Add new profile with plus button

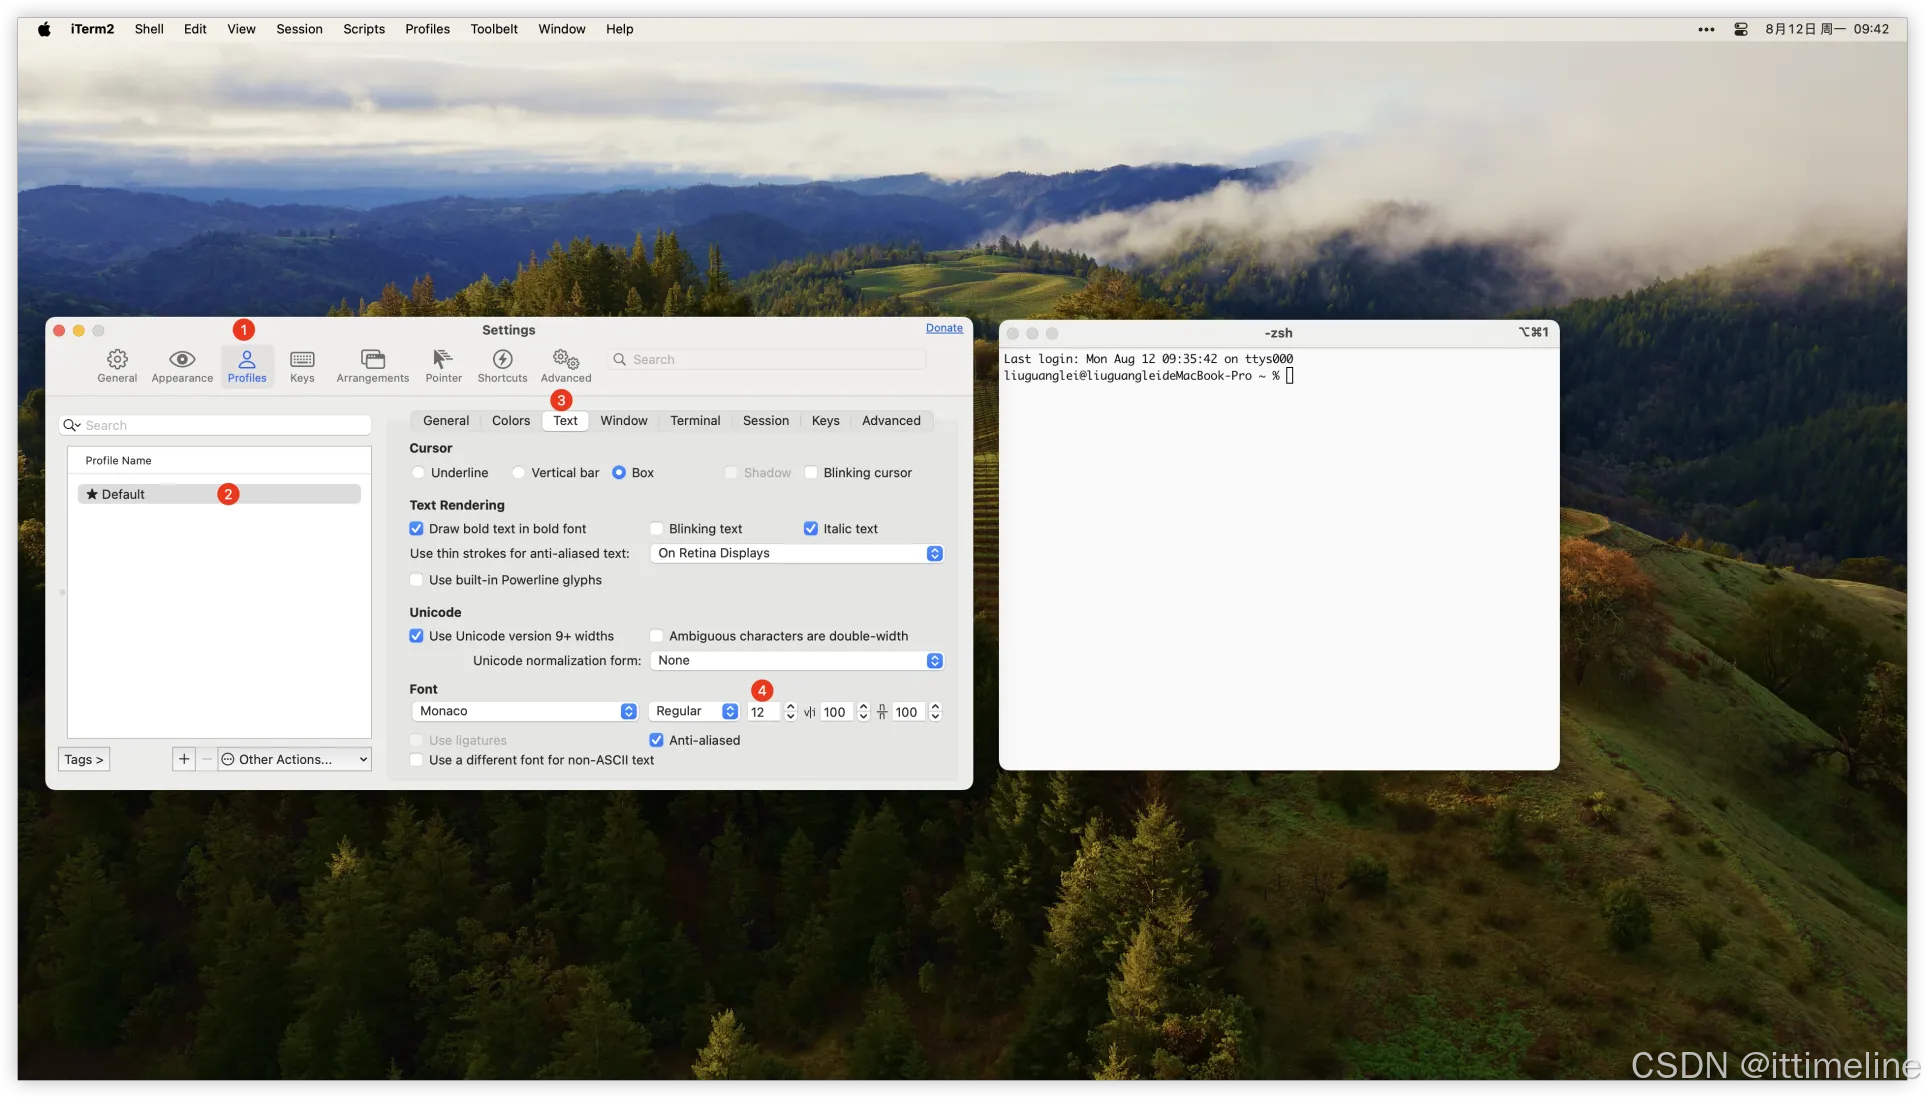click(x=184, y=759)
